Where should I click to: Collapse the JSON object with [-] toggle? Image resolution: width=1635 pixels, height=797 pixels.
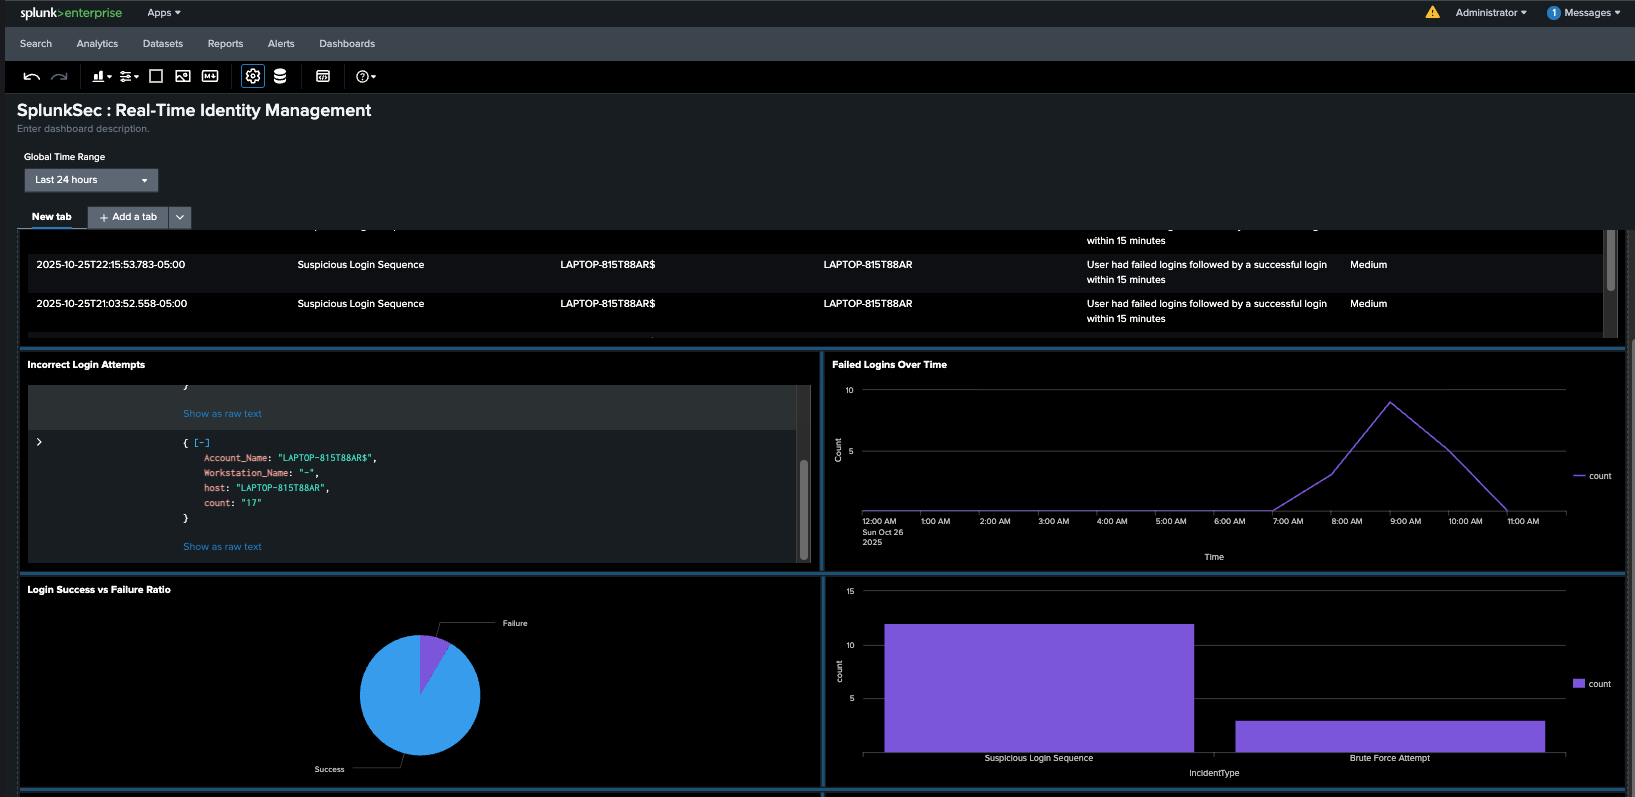click(x=202, y=443)
